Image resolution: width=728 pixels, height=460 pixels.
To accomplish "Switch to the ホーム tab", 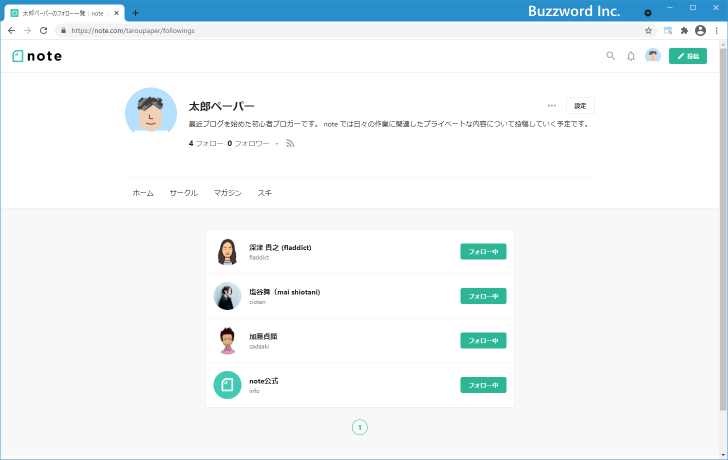I will click(143, 193).
